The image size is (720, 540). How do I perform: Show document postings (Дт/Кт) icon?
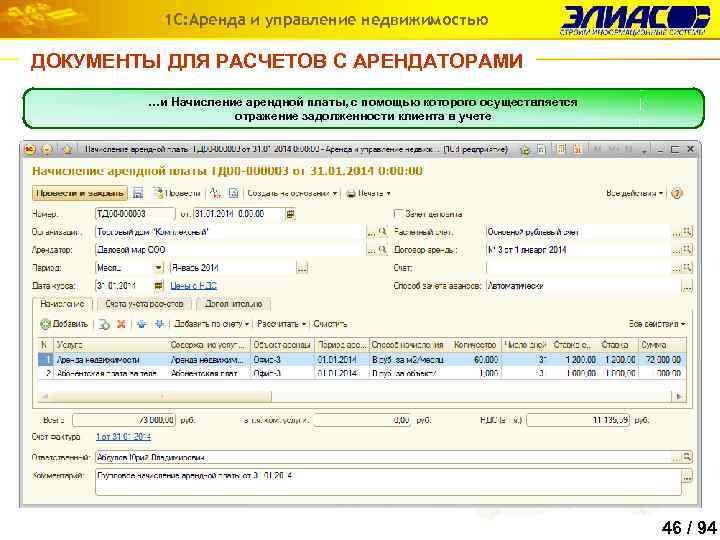215,193
